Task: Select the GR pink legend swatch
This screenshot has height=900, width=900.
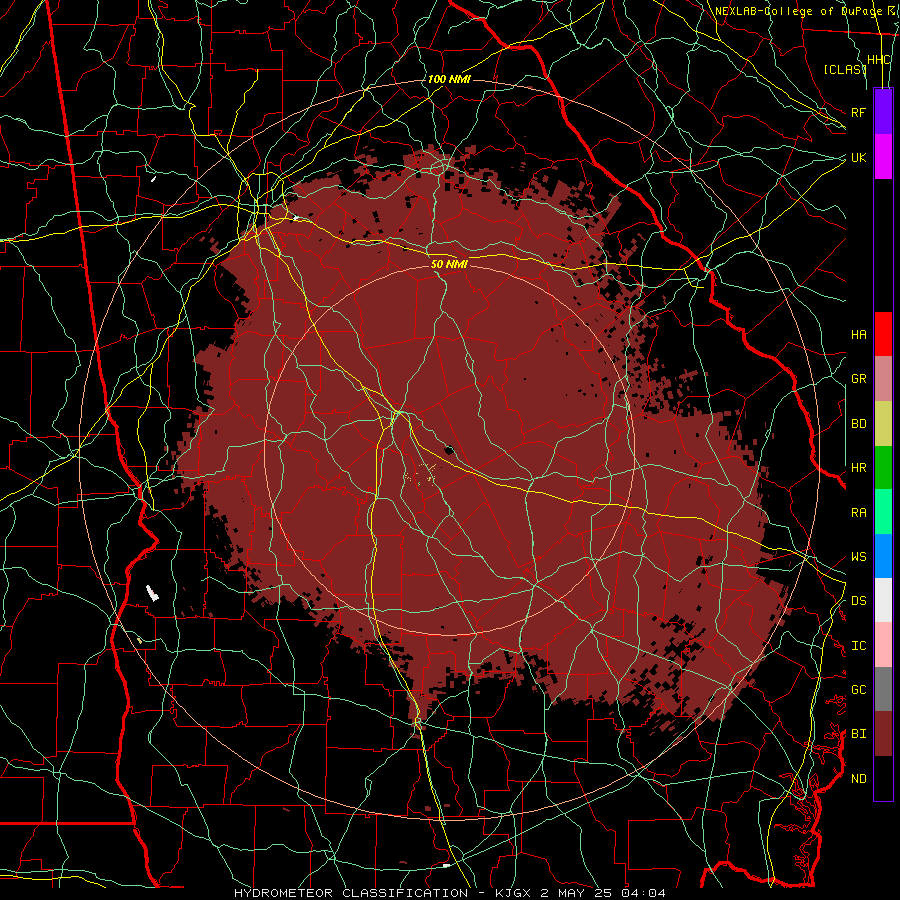Action: [883, 379]
